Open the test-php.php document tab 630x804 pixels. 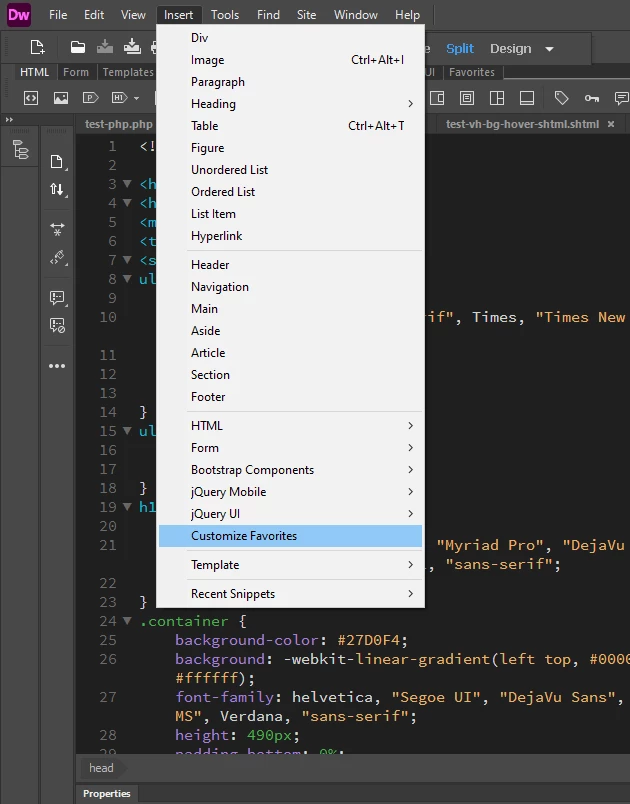click(x=118, y=124)
